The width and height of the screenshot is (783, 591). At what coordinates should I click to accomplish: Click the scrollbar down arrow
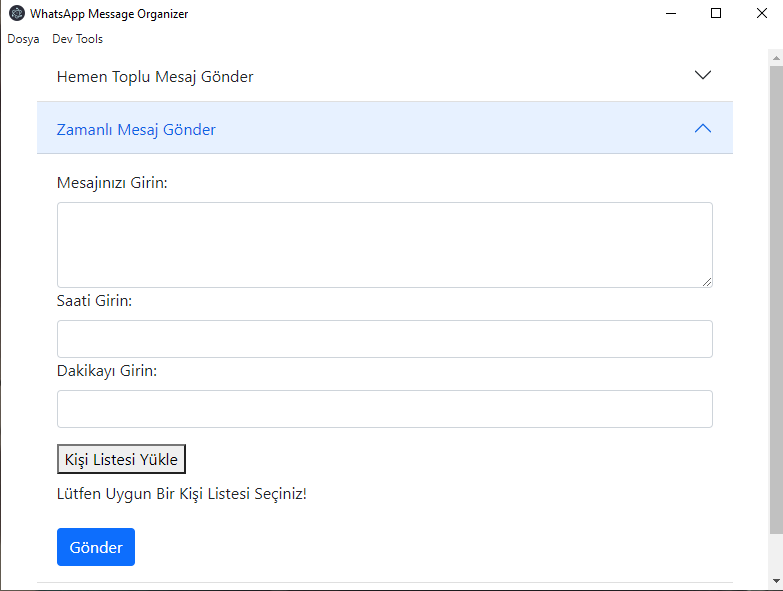tap(776, 581)
